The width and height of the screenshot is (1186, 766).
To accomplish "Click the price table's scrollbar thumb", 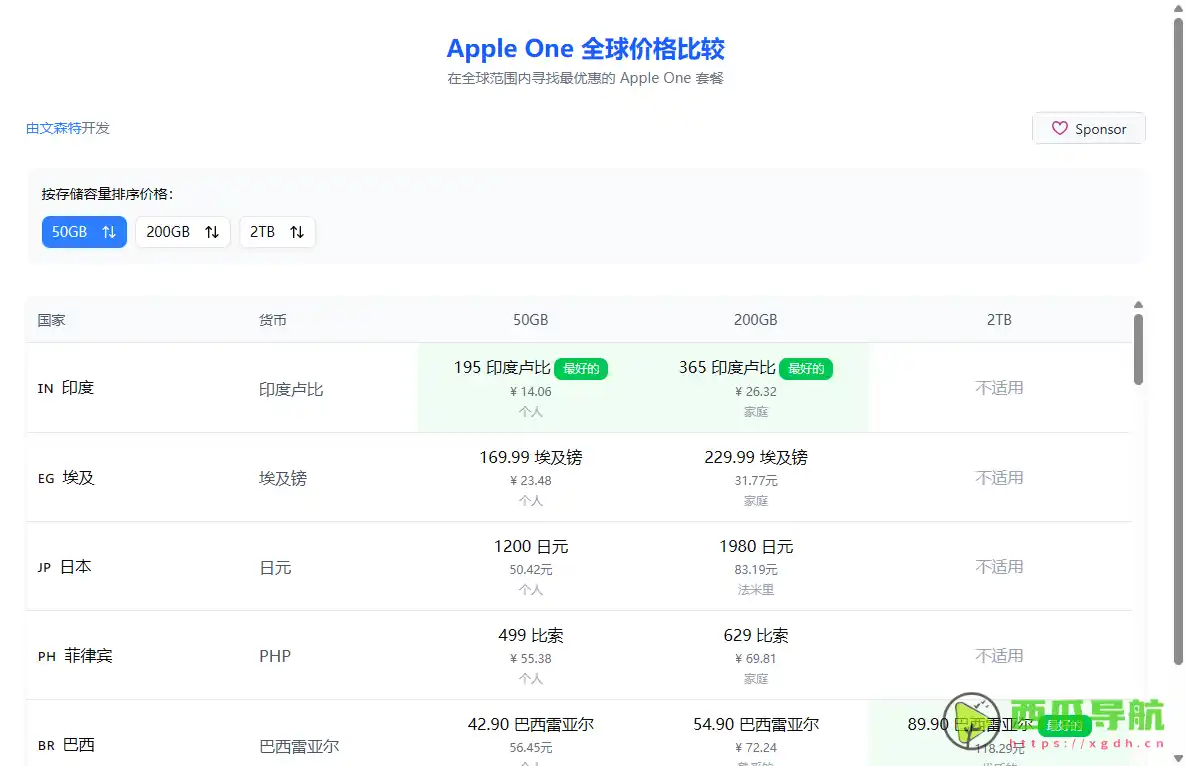I will click(1138, 349).
